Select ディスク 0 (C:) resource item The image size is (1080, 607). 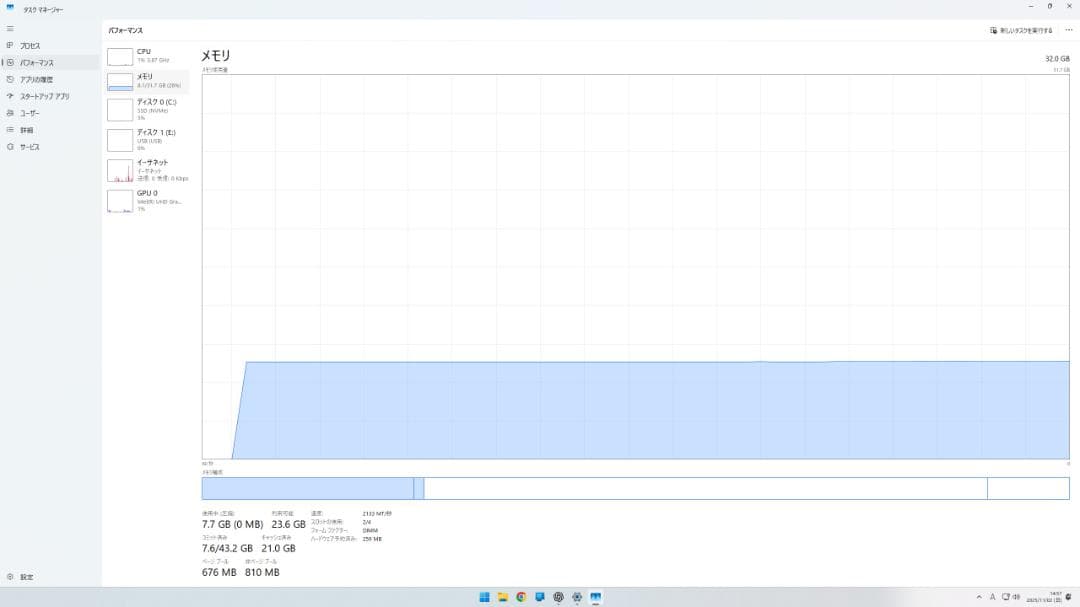(x=146, y=109)
